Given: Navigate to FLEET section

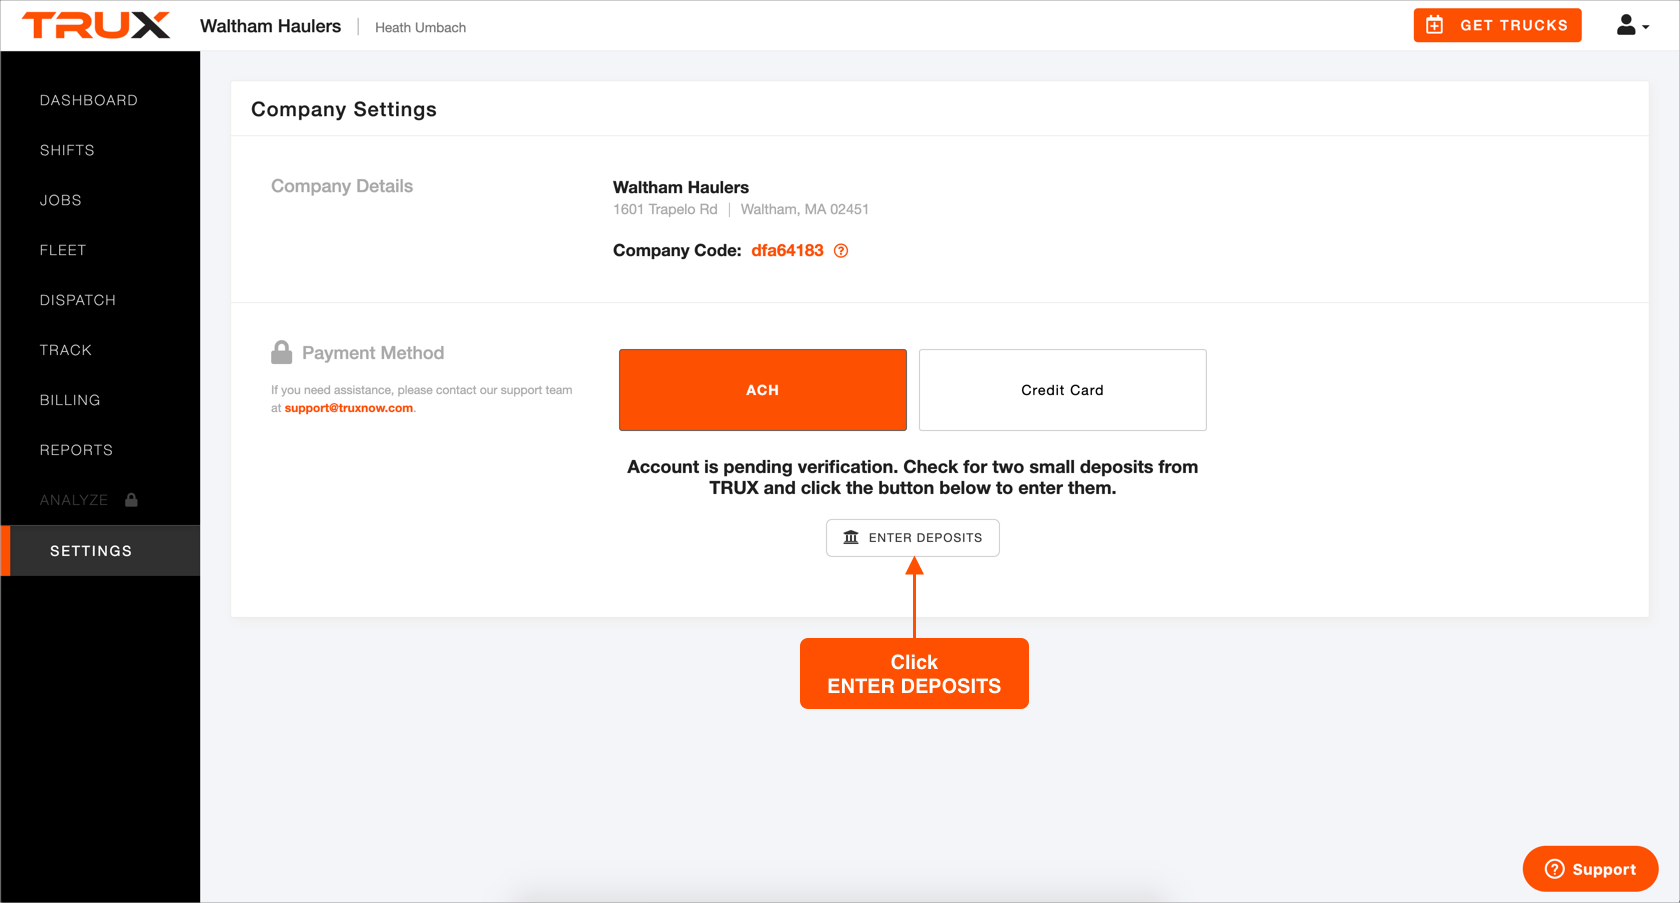Looking at the screenshot, I should [x=63, y=250].
